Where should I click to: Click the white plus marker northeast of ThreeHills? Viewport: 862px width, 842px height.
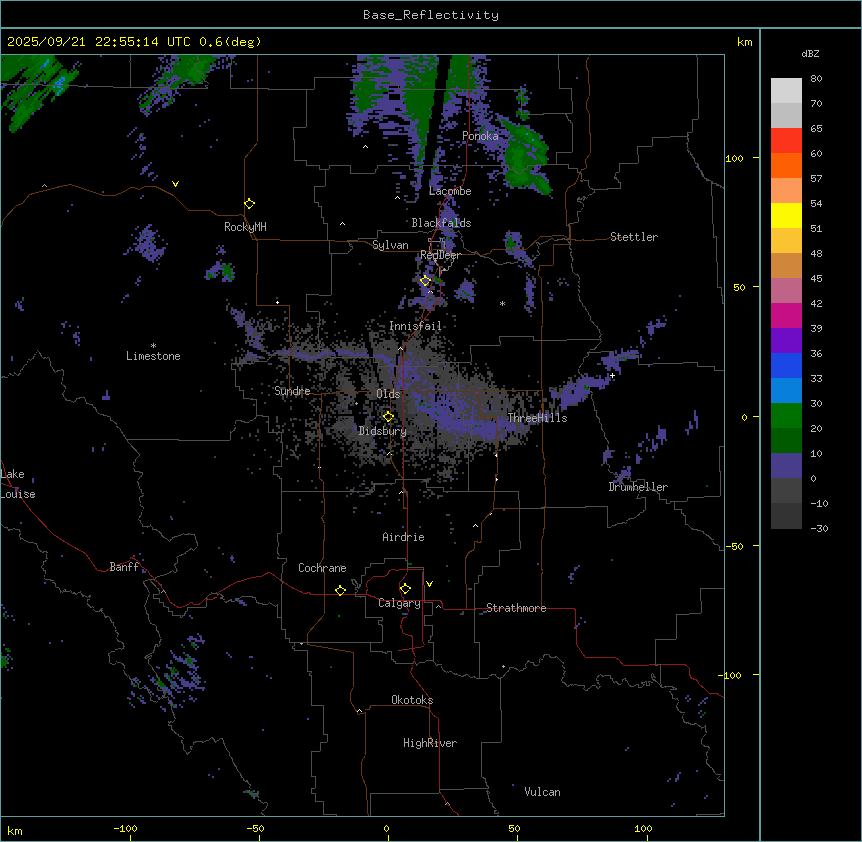point(612,375)
